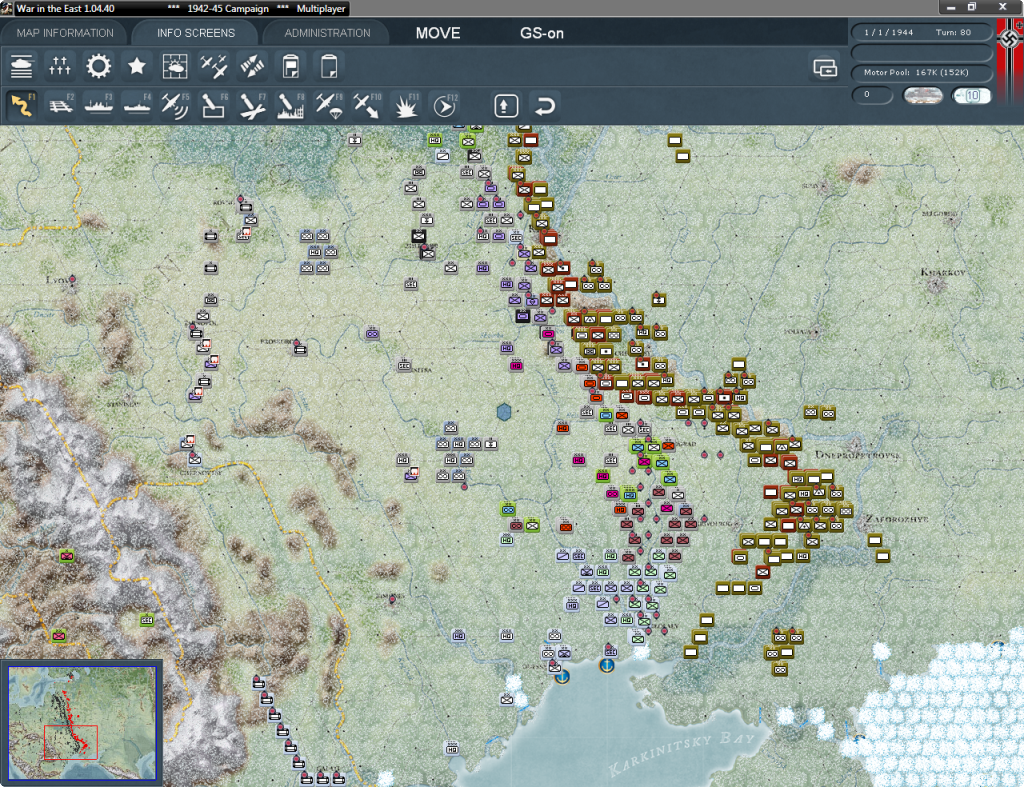Click the Lvov city label

click(x=57, y=280)
